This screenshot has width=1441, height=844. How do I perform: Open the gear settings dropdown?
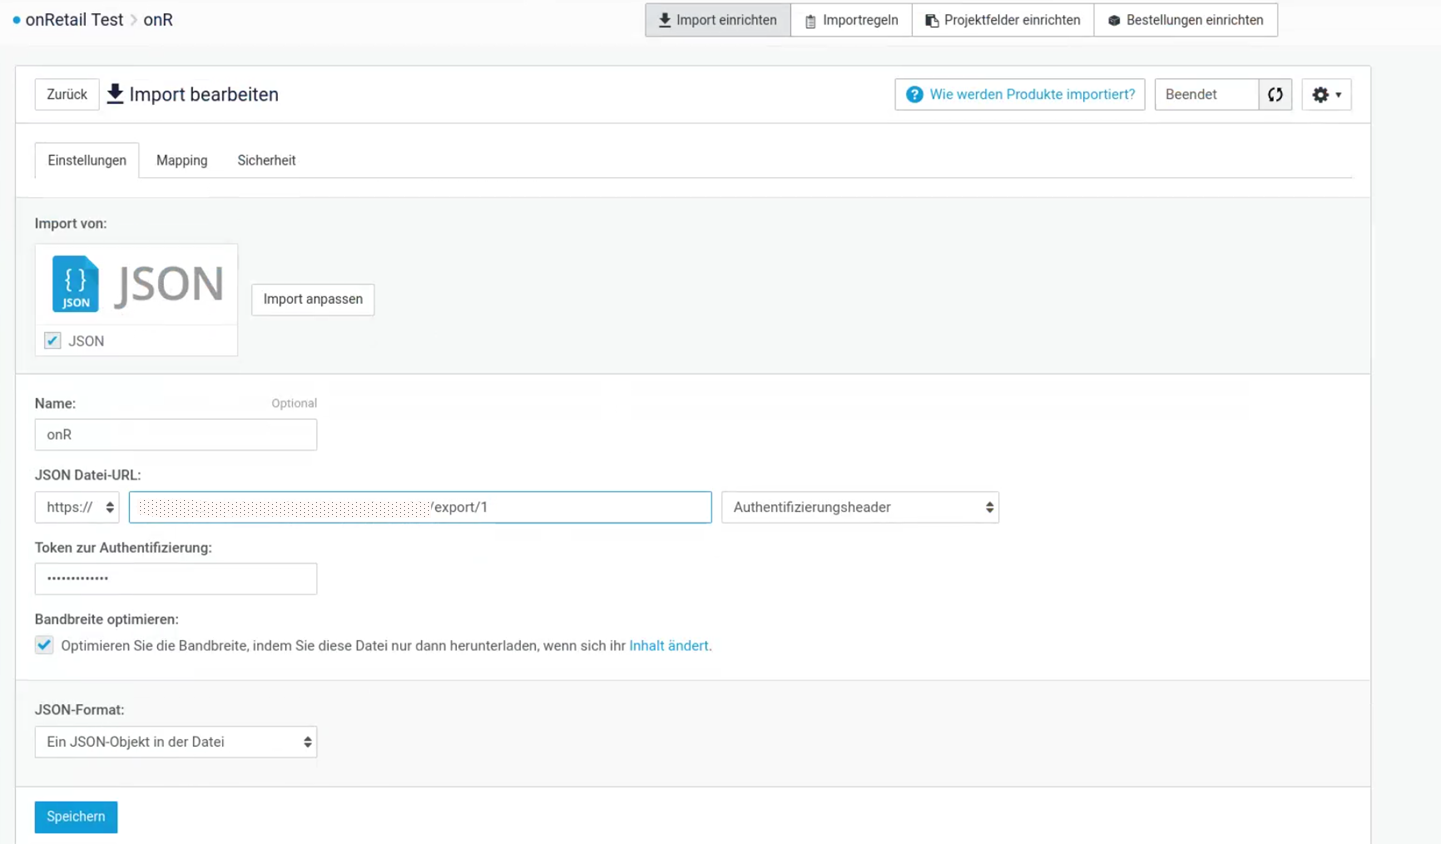click(1326, 95)
